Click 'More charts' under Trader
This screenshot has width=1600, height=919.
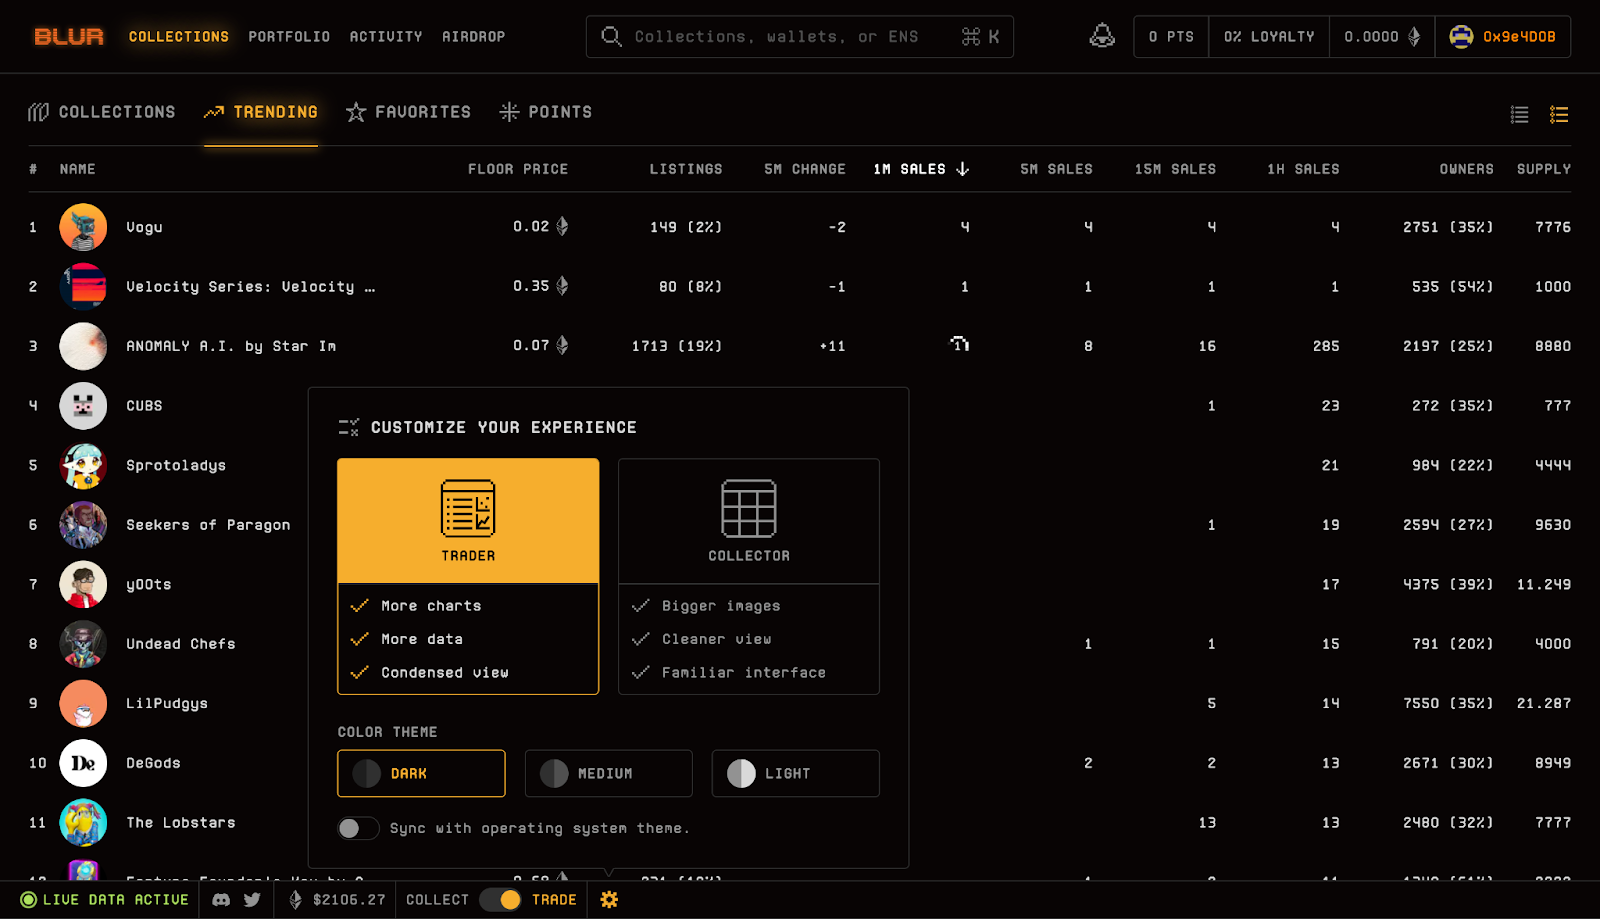coord(431,606)
